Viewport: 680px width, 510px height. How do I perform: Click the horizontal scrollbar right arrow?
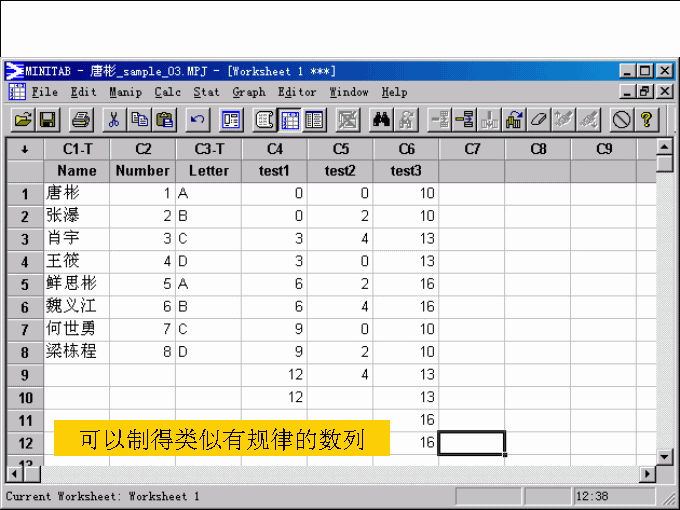coord(647,473)
